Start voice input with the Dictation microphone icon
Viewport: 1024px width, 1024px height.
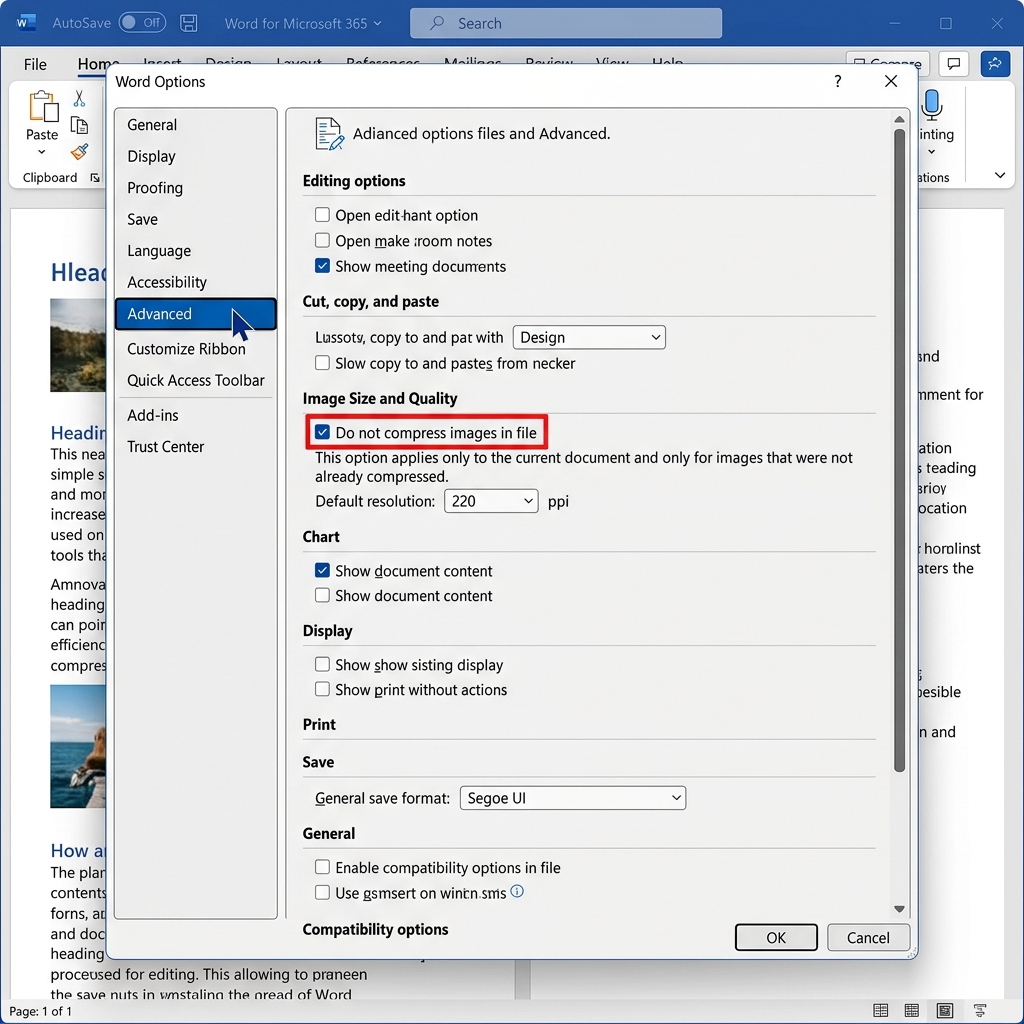pos(932,104)
